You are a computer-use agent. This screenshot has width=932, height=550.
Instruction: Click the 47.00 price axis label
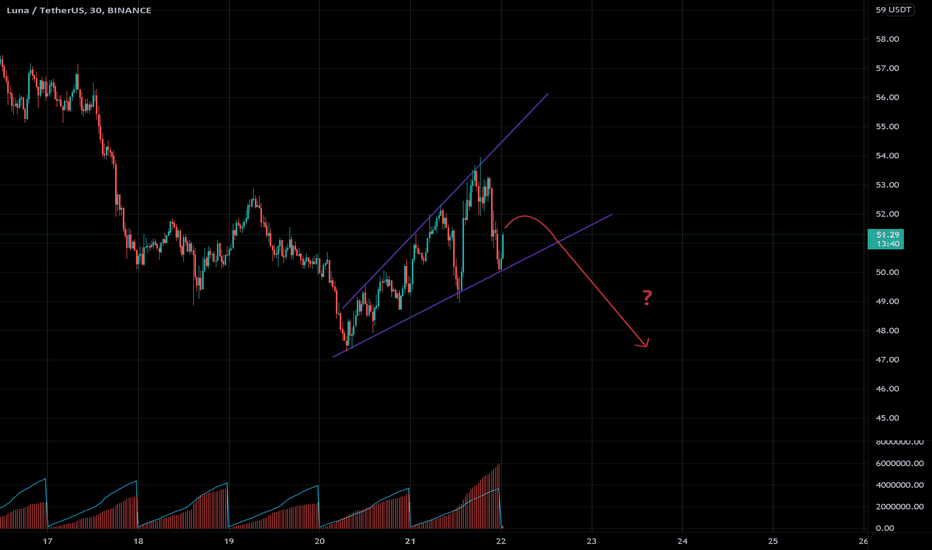887,360
